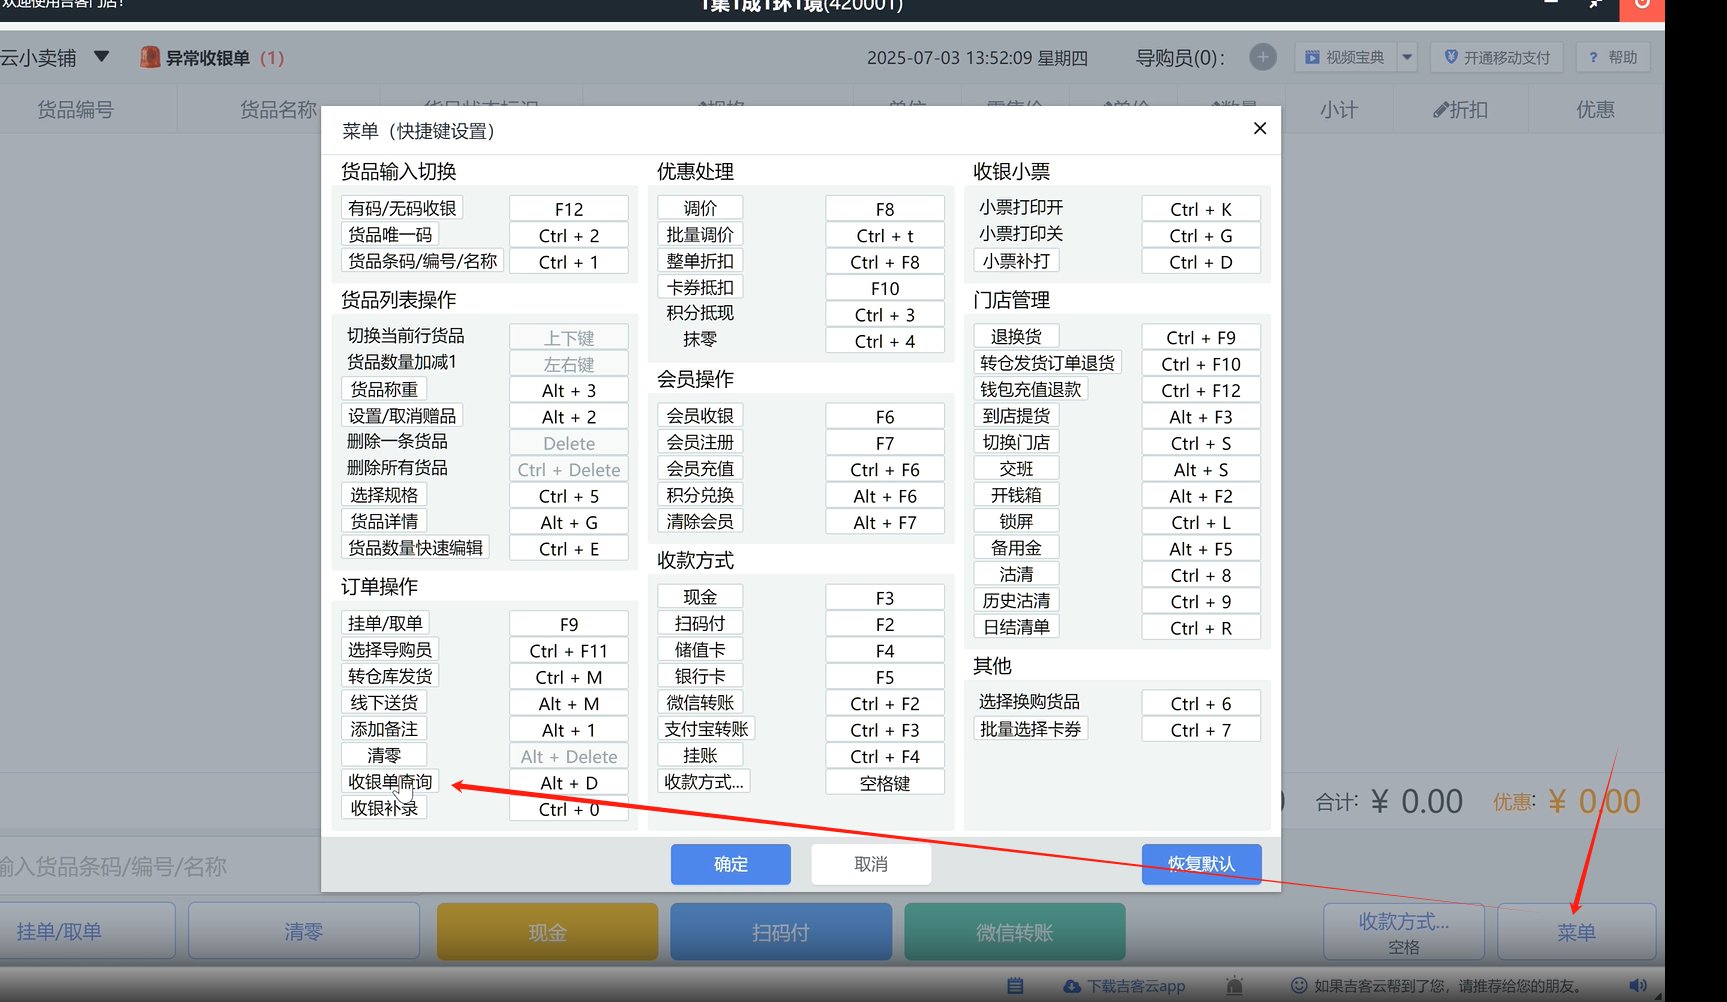This screenshot has width=1727, height=1002.
Task: Click 确定 to confirm shortcut settings
Action: [x=730, y=864]
